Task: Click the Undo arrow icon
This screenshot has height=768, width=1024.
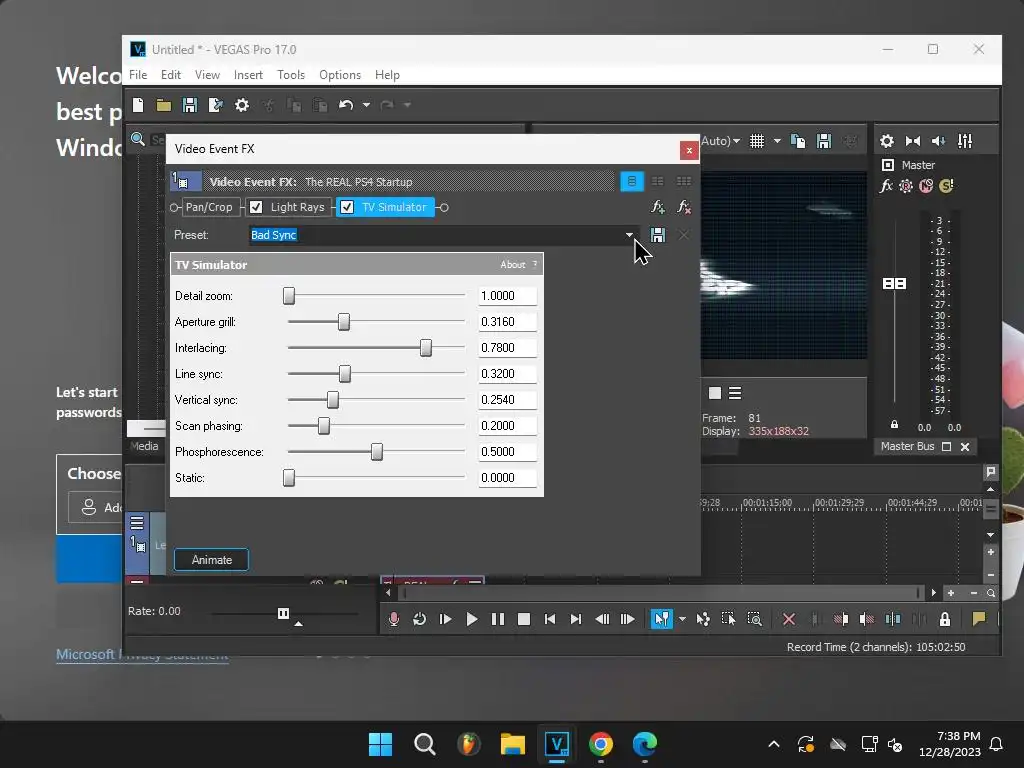Action: 345,105
